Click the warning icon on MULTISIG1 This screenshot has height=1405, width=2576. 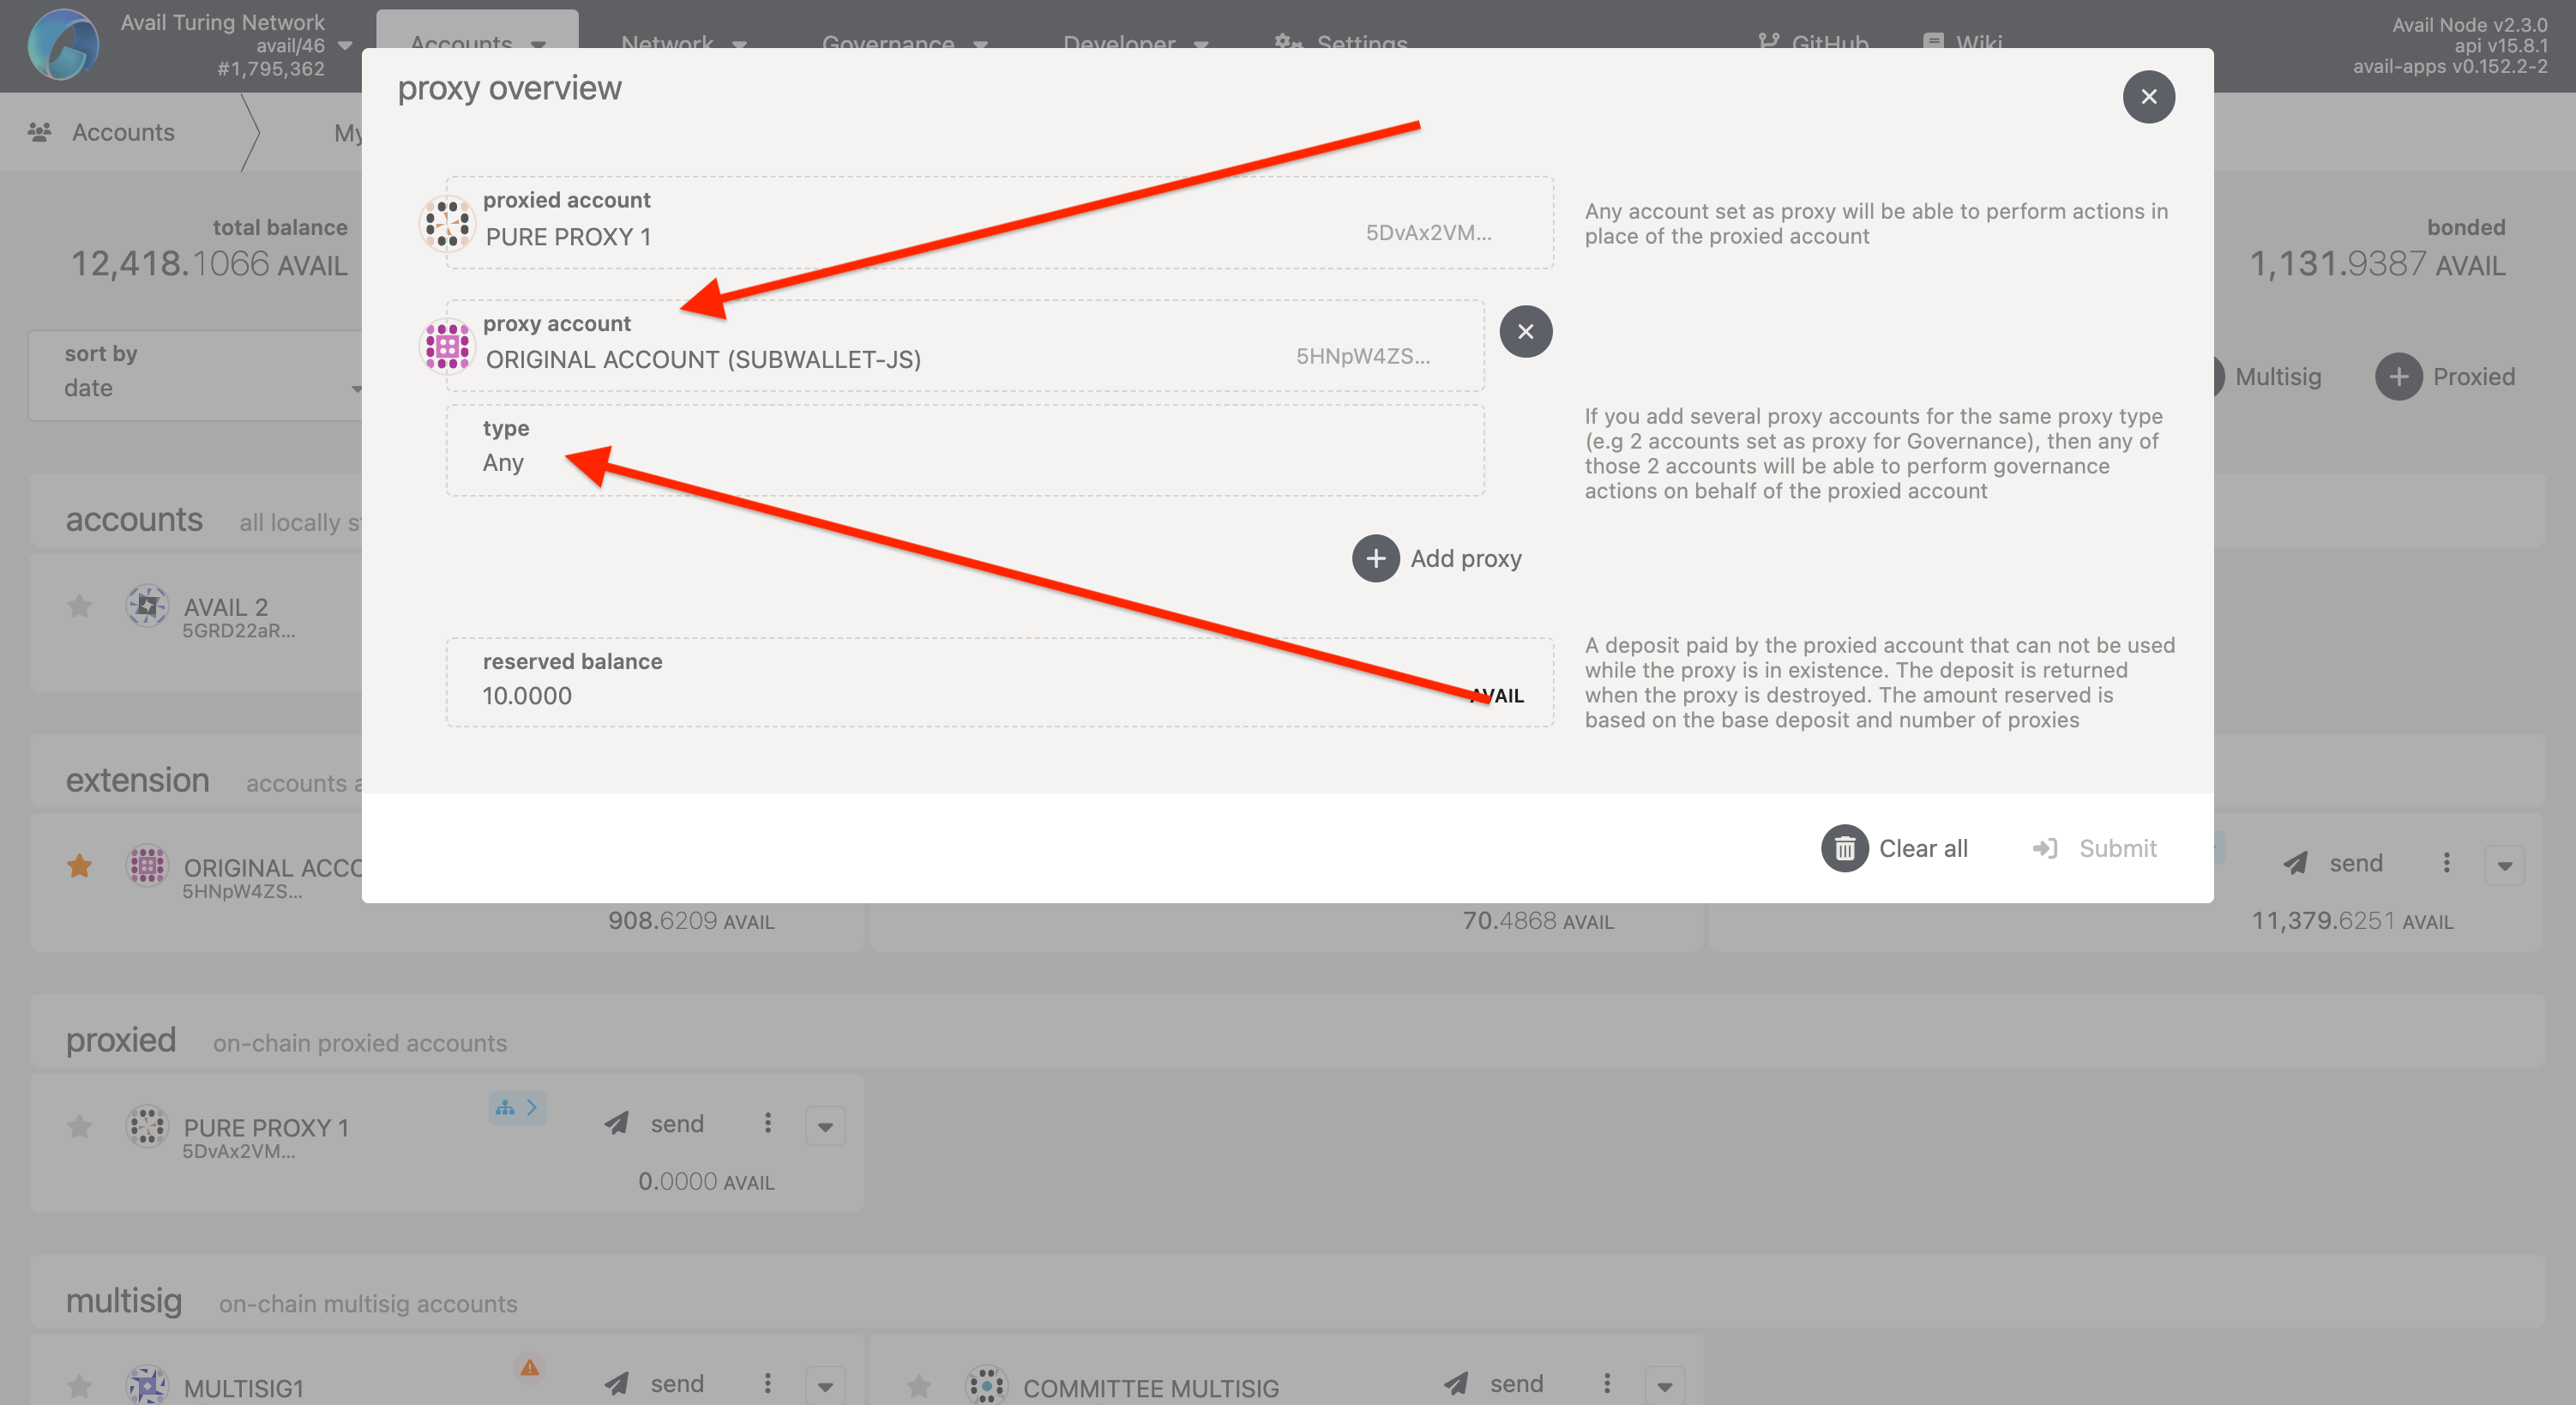coord(529,1367)
